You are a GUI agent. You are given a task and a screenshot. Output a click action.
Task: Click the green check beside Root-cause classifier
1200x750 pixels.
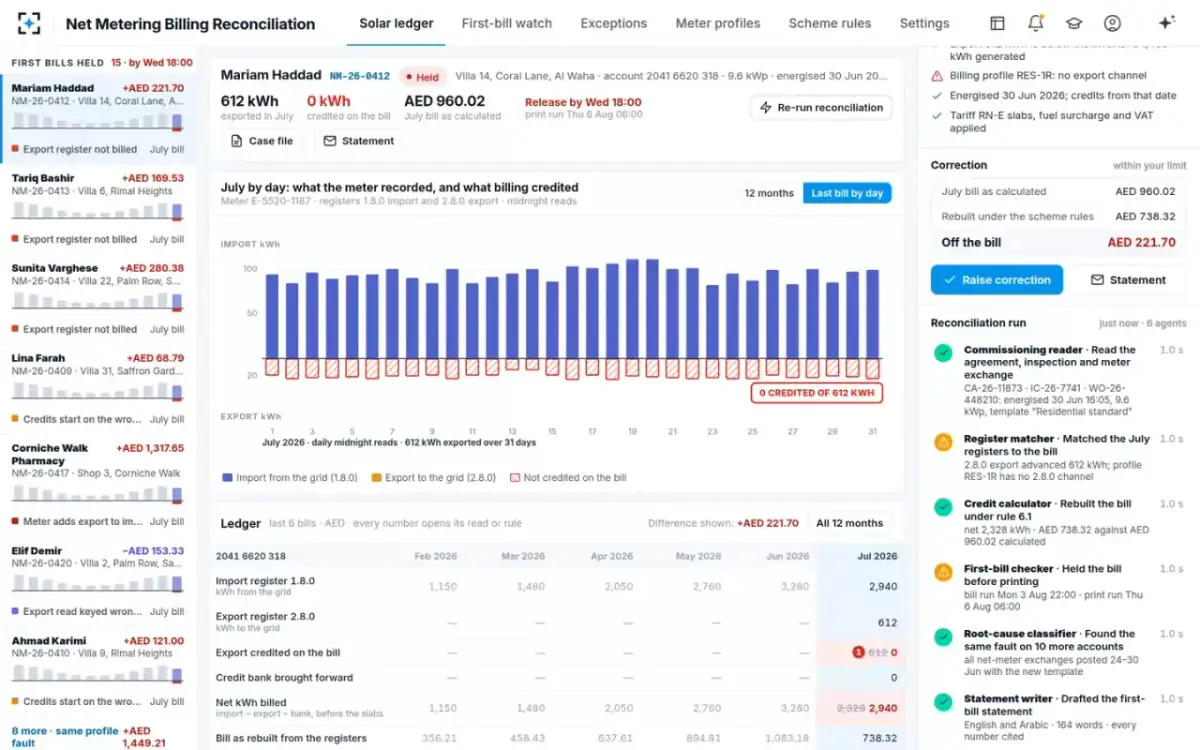pyautogui.click(x=942, y=637)
